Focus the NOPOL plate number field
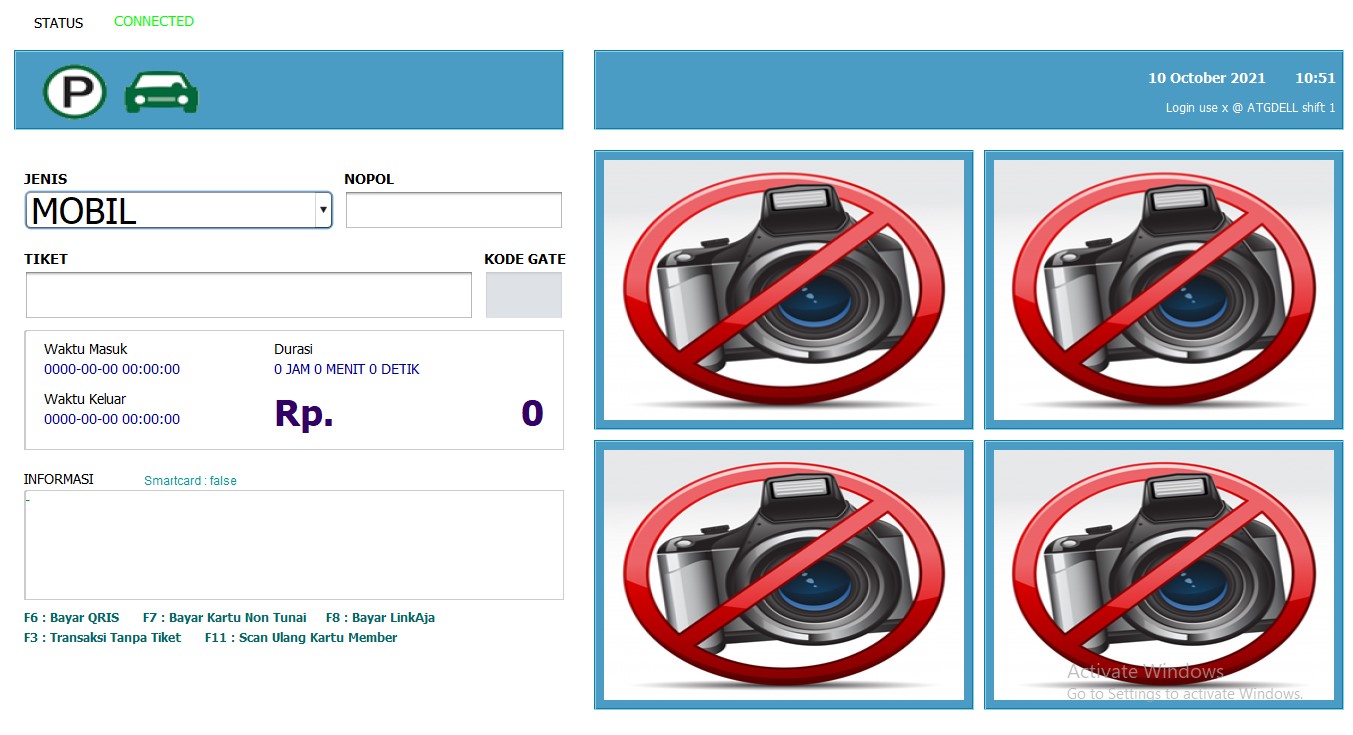 coord(453,211)
